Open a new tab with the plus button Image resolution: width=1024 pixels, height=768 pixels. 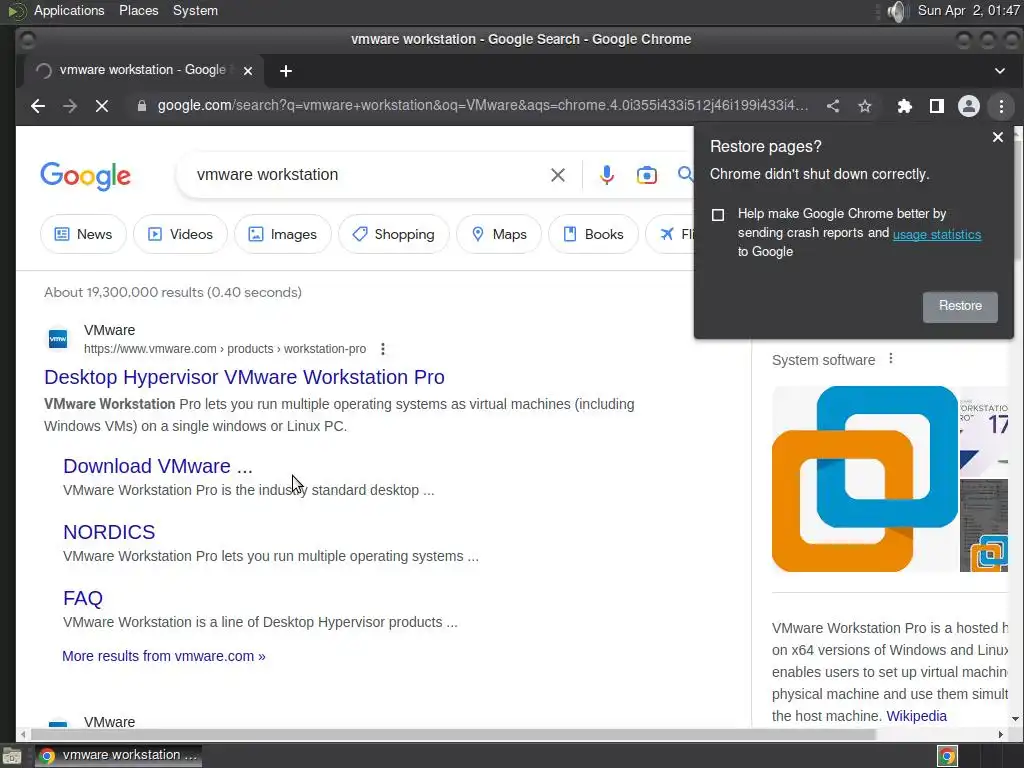285,71
